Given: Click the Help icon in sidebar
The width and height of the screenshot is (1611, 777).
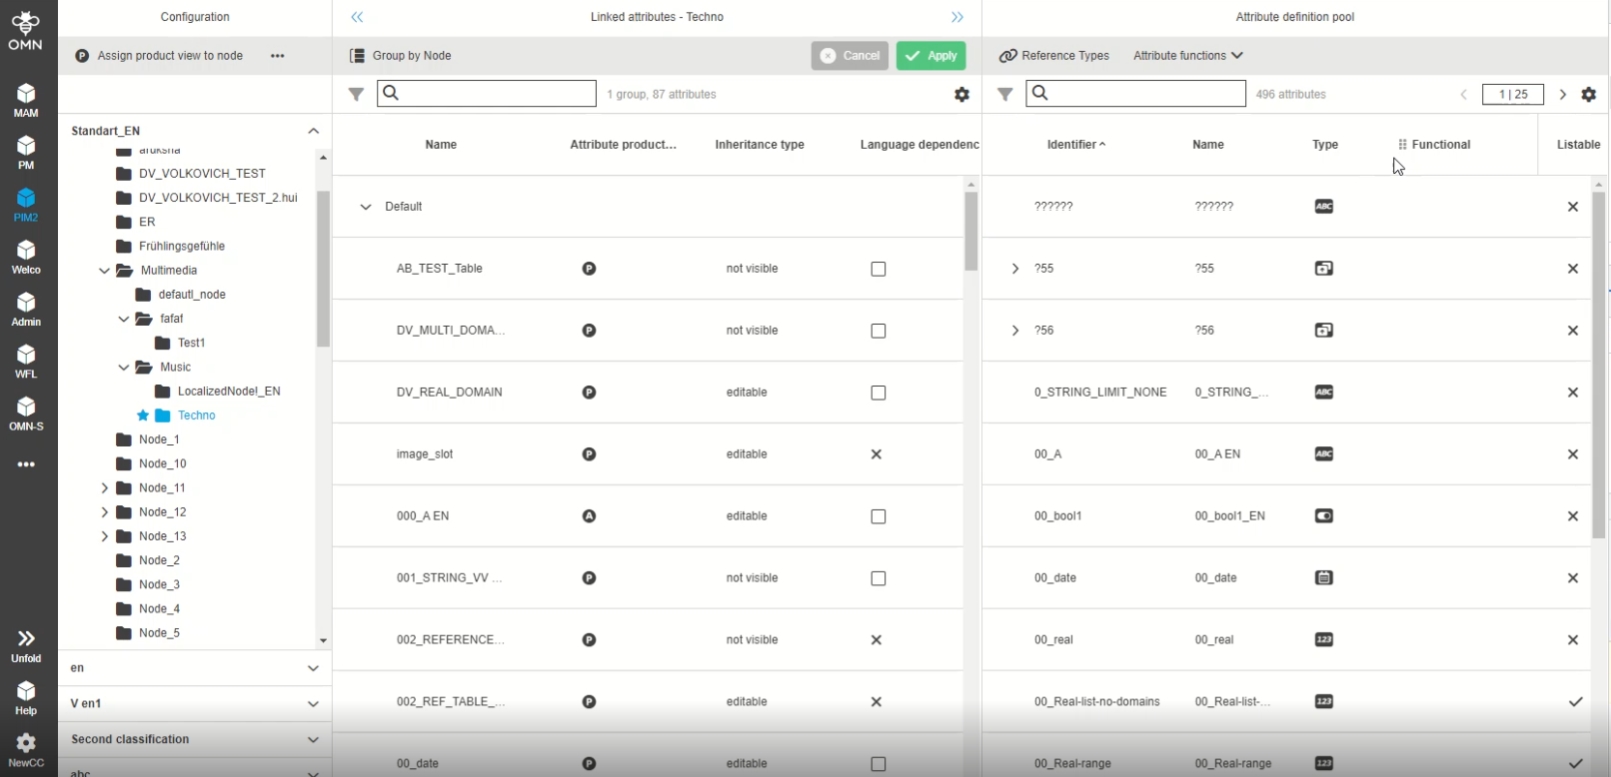Looking at the screenshot, I should coord(26,697).
